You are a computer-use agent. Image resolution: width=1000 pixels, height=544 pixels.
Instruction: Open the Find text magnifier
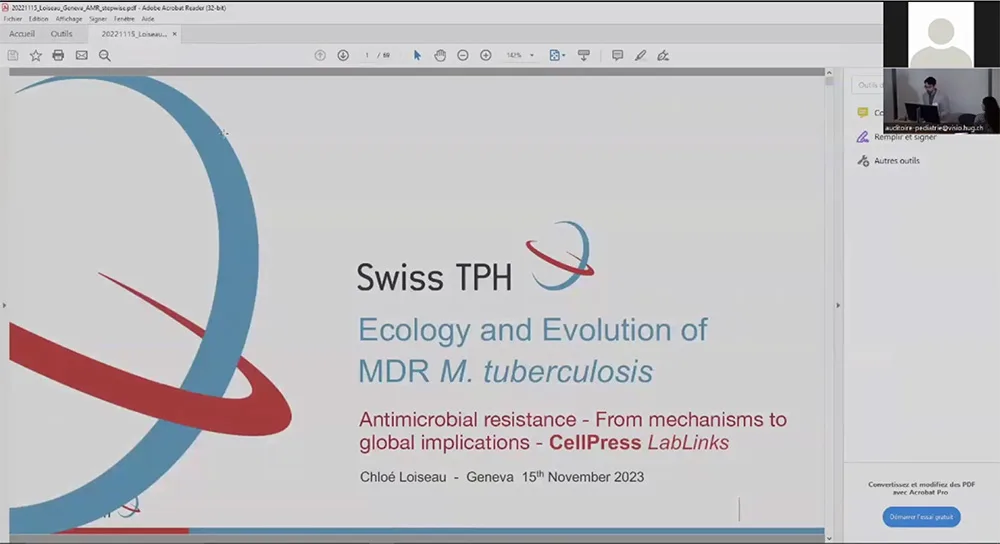[x=105, y=55]
